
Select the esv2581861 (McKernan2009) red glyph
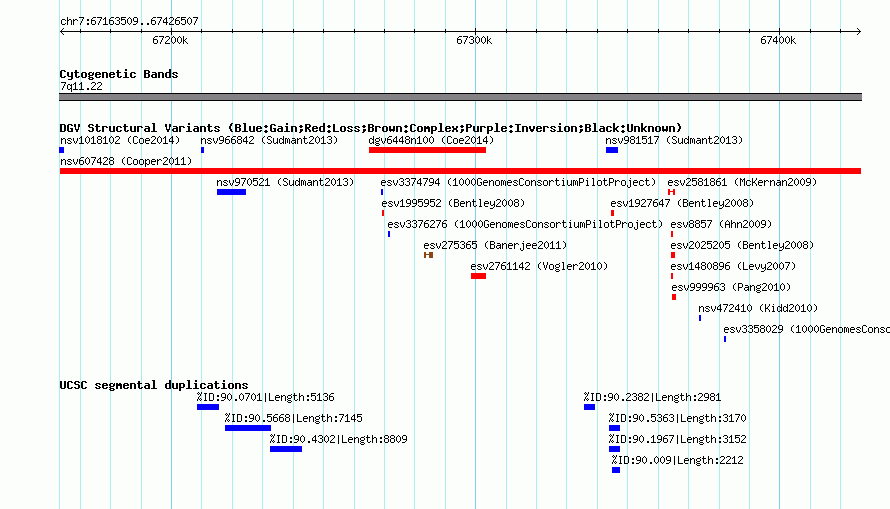671,192
